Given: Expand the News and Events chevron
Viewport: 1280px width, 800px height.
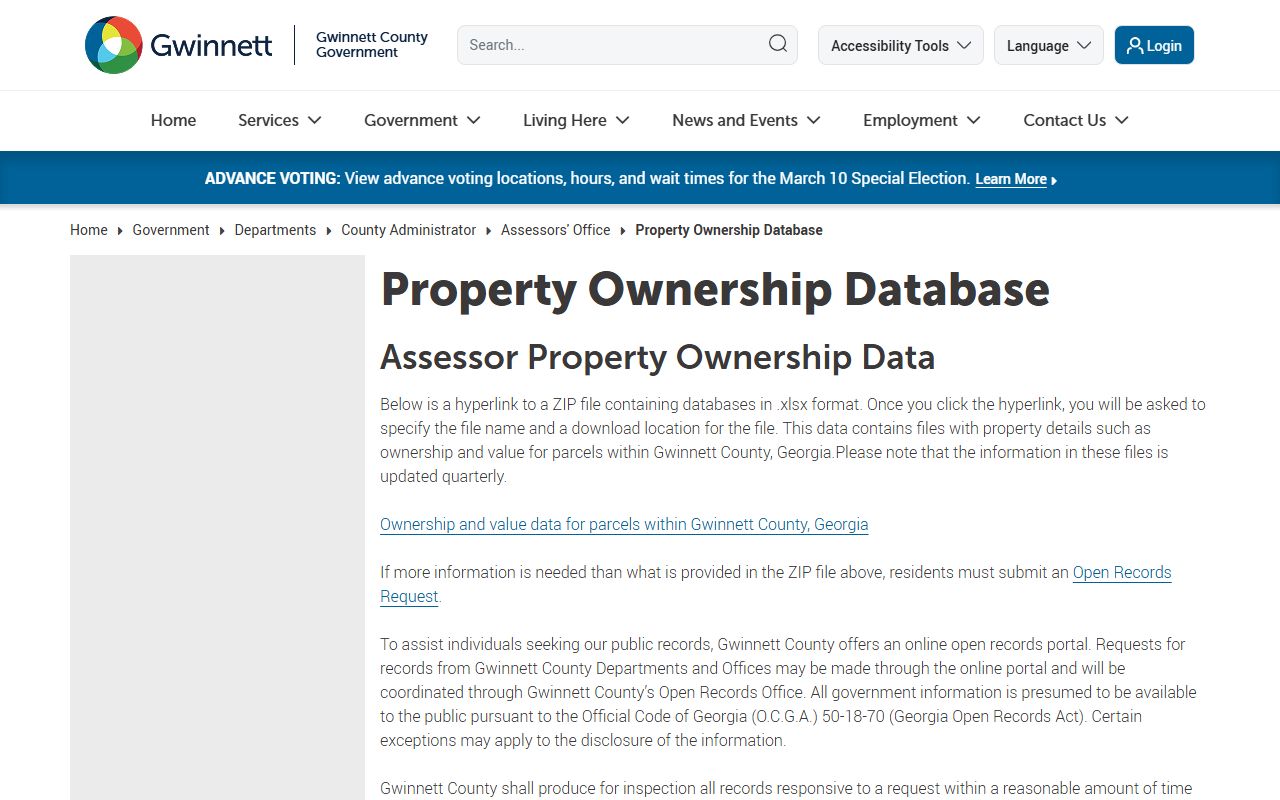Looking at the screenshot, I should 813,120.
